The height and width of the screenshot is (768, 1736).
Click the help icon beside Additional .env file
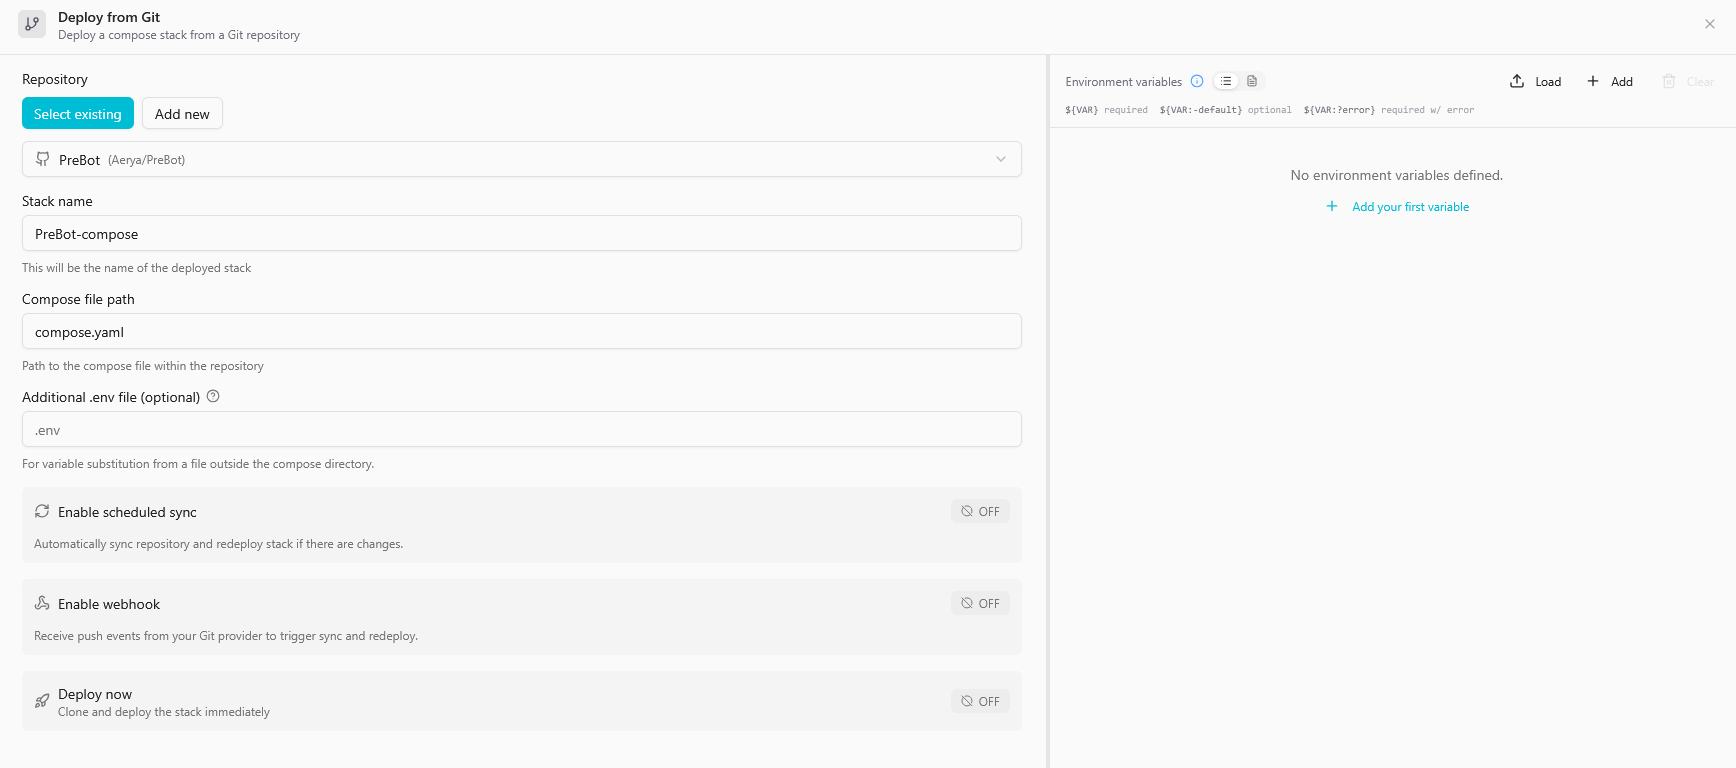coord(213,396)
